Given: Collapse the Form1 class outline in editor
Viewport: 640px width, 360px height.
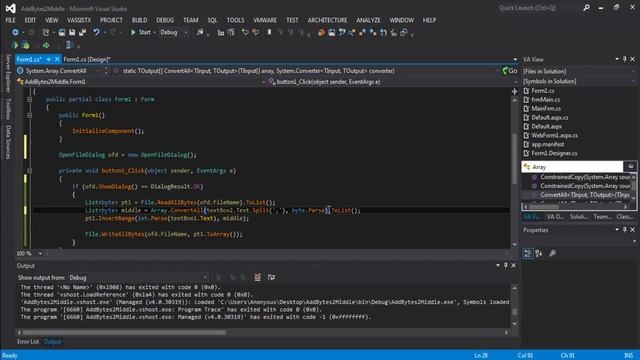Looking at the screenshot, I should tap(29, 99).
